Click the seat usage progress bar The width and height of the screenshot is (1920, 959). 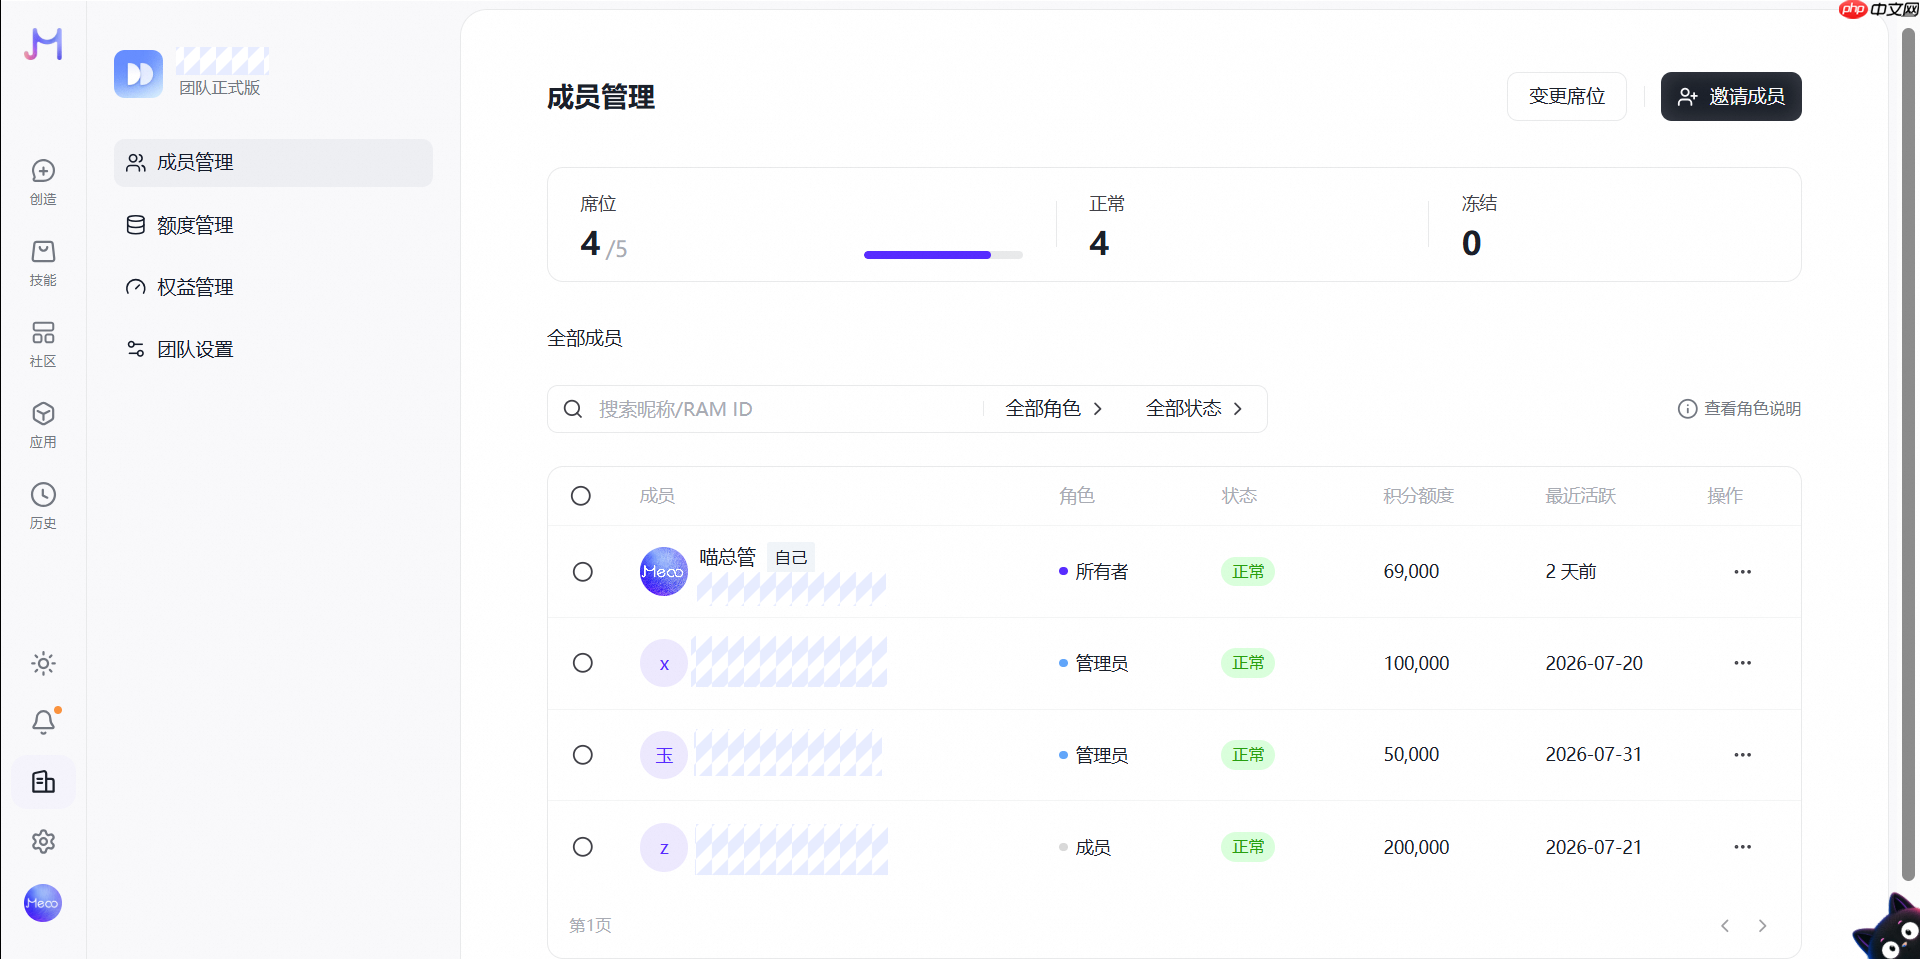click(x=943, y=255)
